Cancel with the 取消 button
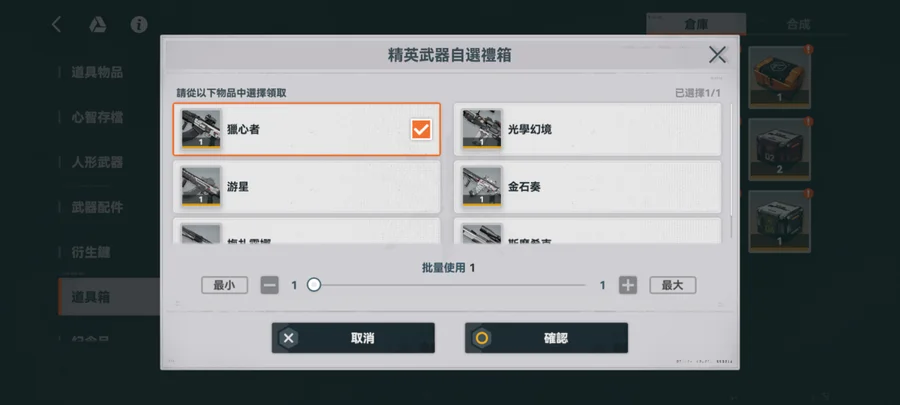 pos(353,338)
